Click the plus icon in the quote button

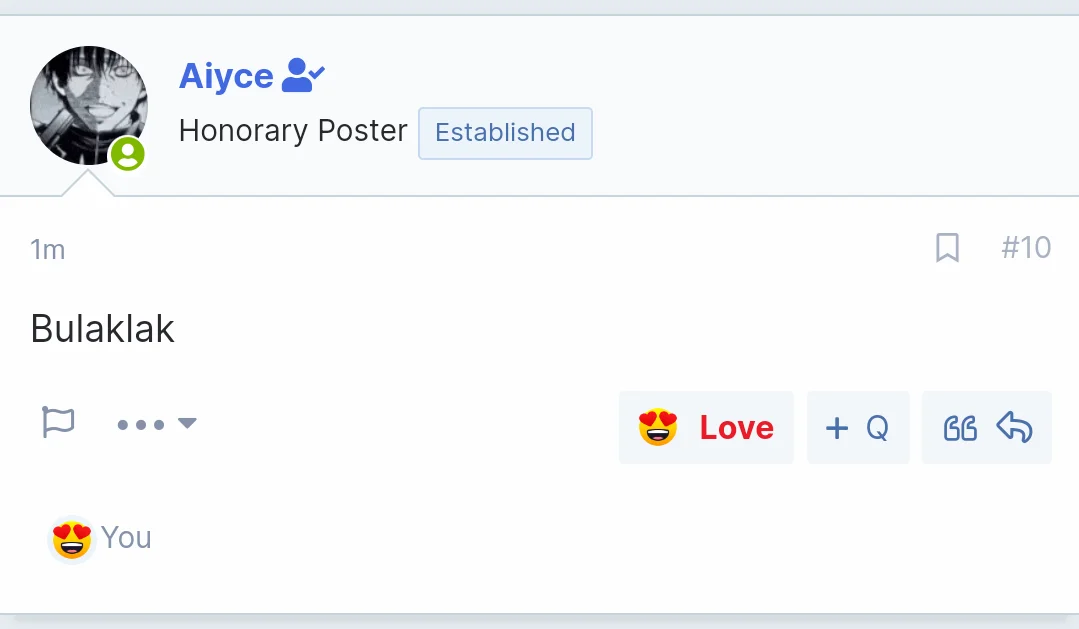837,428
